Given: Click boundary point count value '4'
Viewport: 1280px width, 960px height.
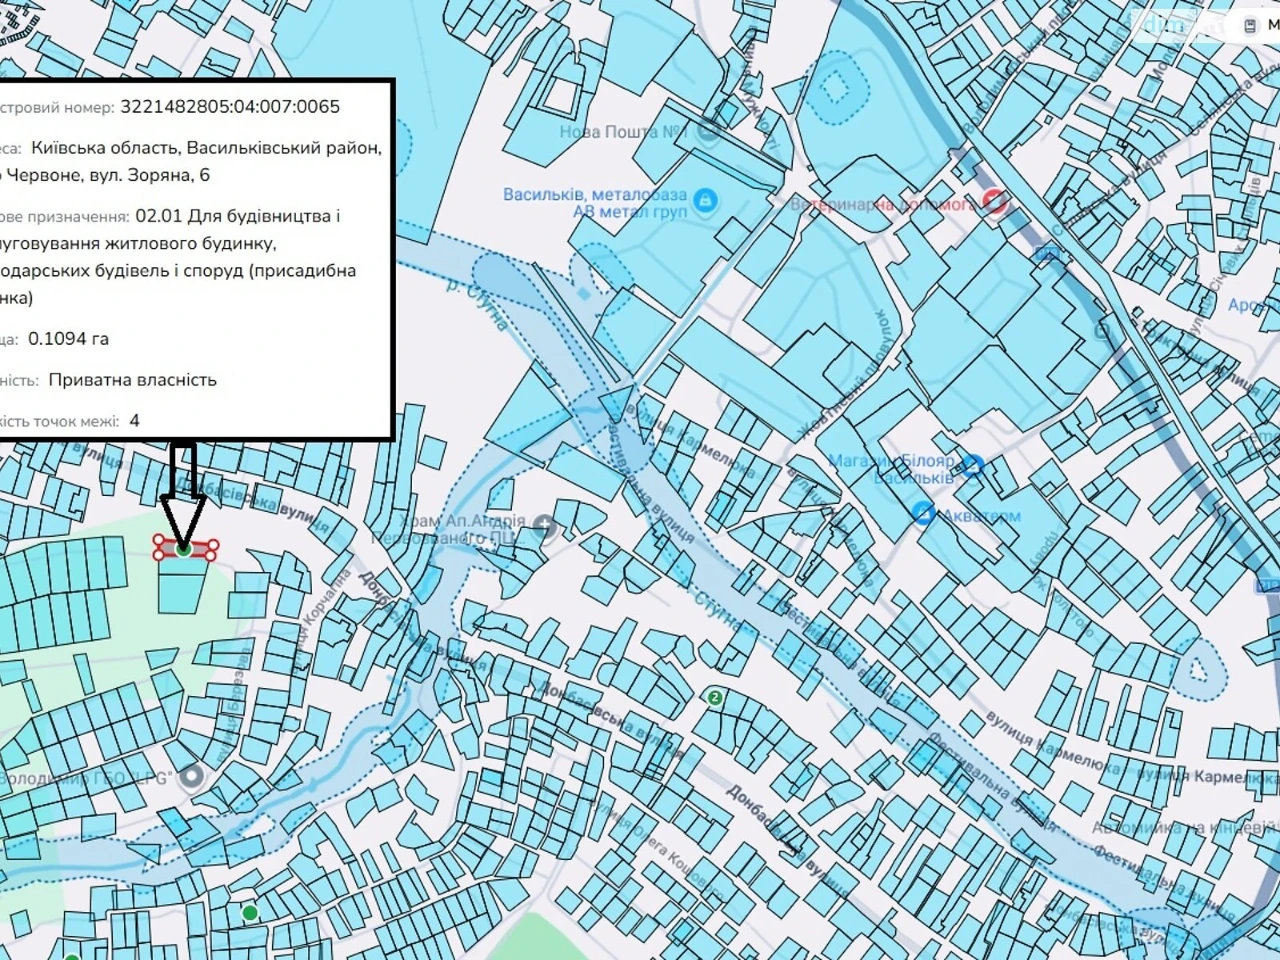Looking at the screenshot, I should 134,421.
